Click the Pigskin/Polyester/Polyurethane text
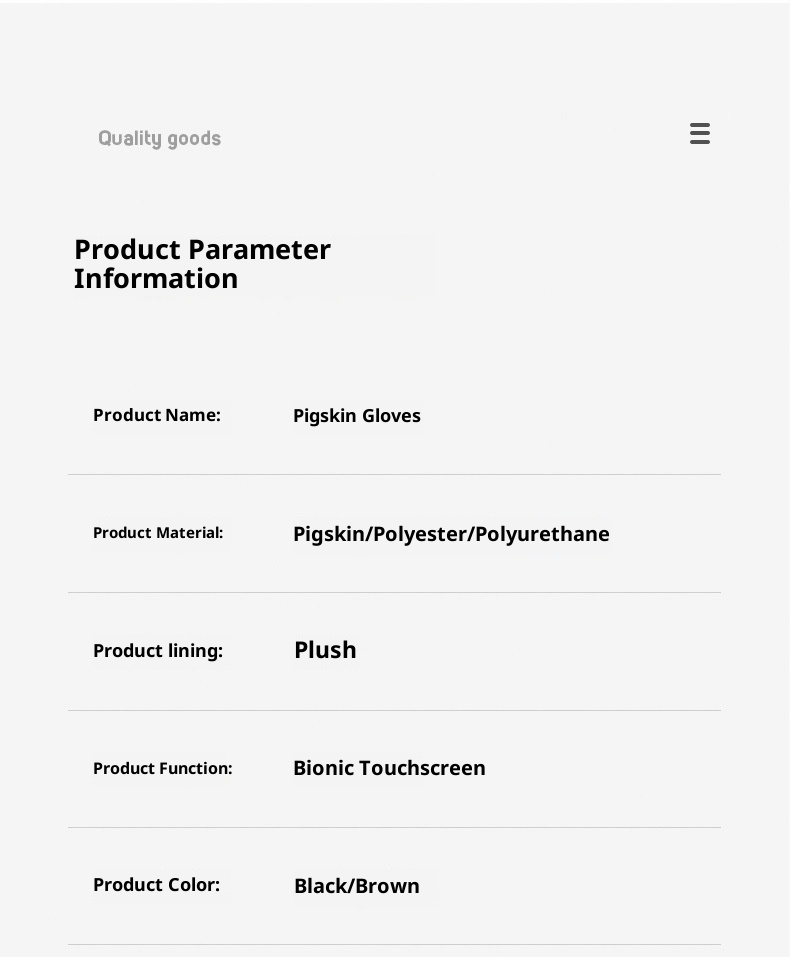Viewport: 790px width, 957px height. coord(451,534)
